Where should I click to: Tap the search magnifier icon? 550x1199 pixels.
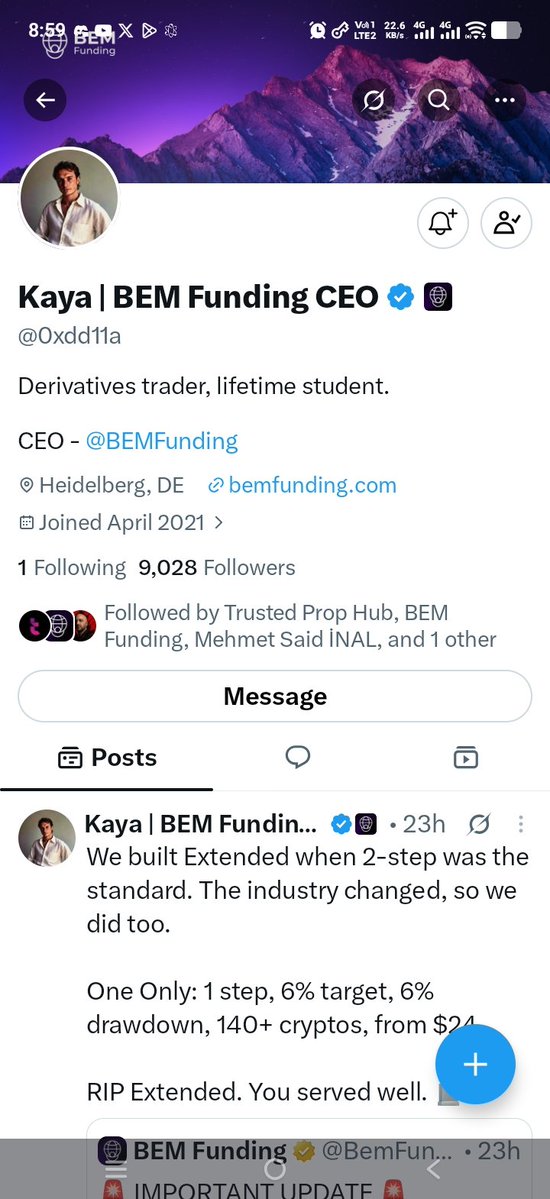pos(438,100)
